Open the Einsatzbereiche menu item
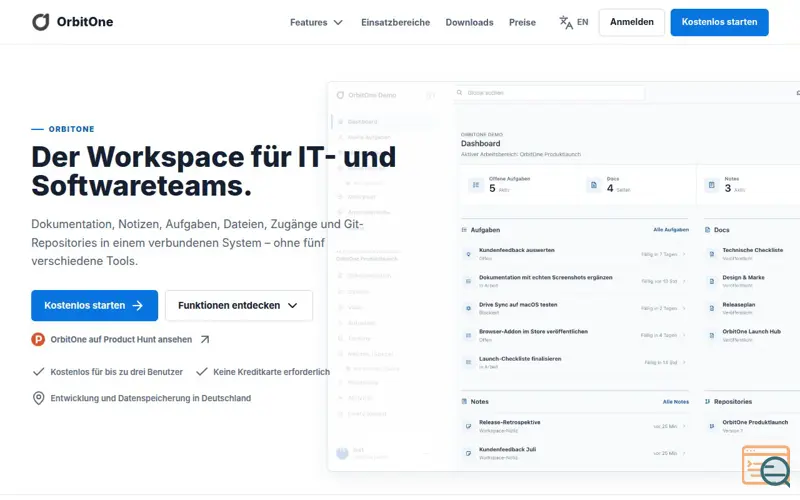 (395, 22)
